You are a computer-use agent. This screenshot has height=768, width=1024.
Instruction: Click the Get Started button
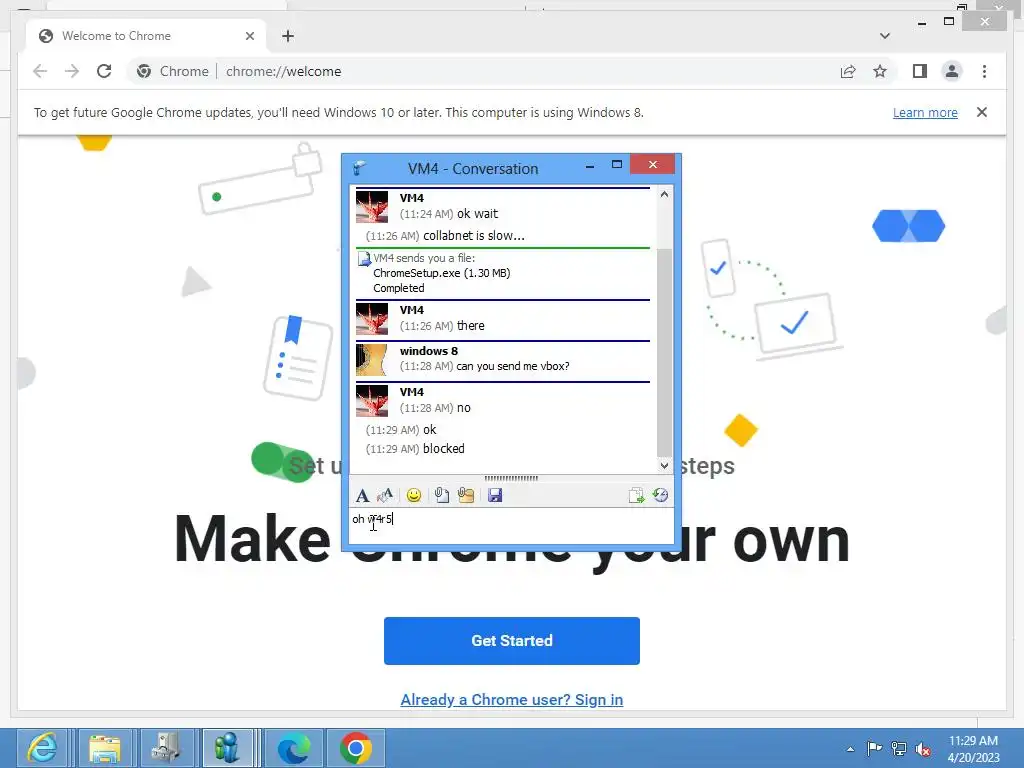click(511, 641)
